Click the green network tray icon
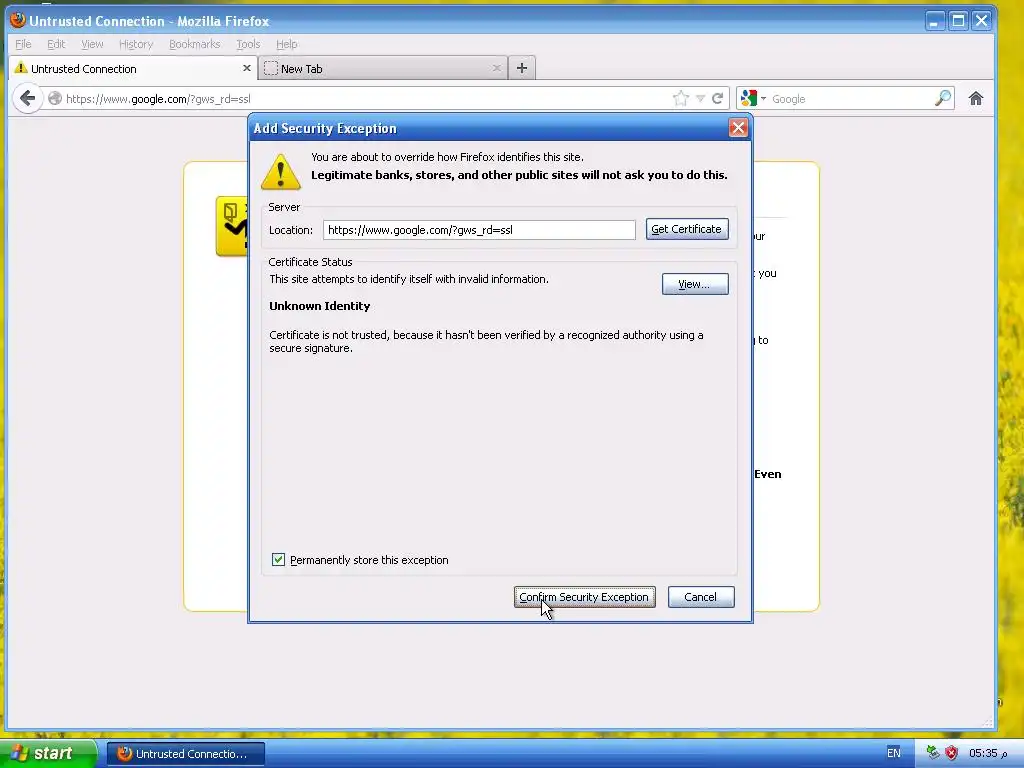The height and width of the screenshot is (768, 1024). pos(933,753)
